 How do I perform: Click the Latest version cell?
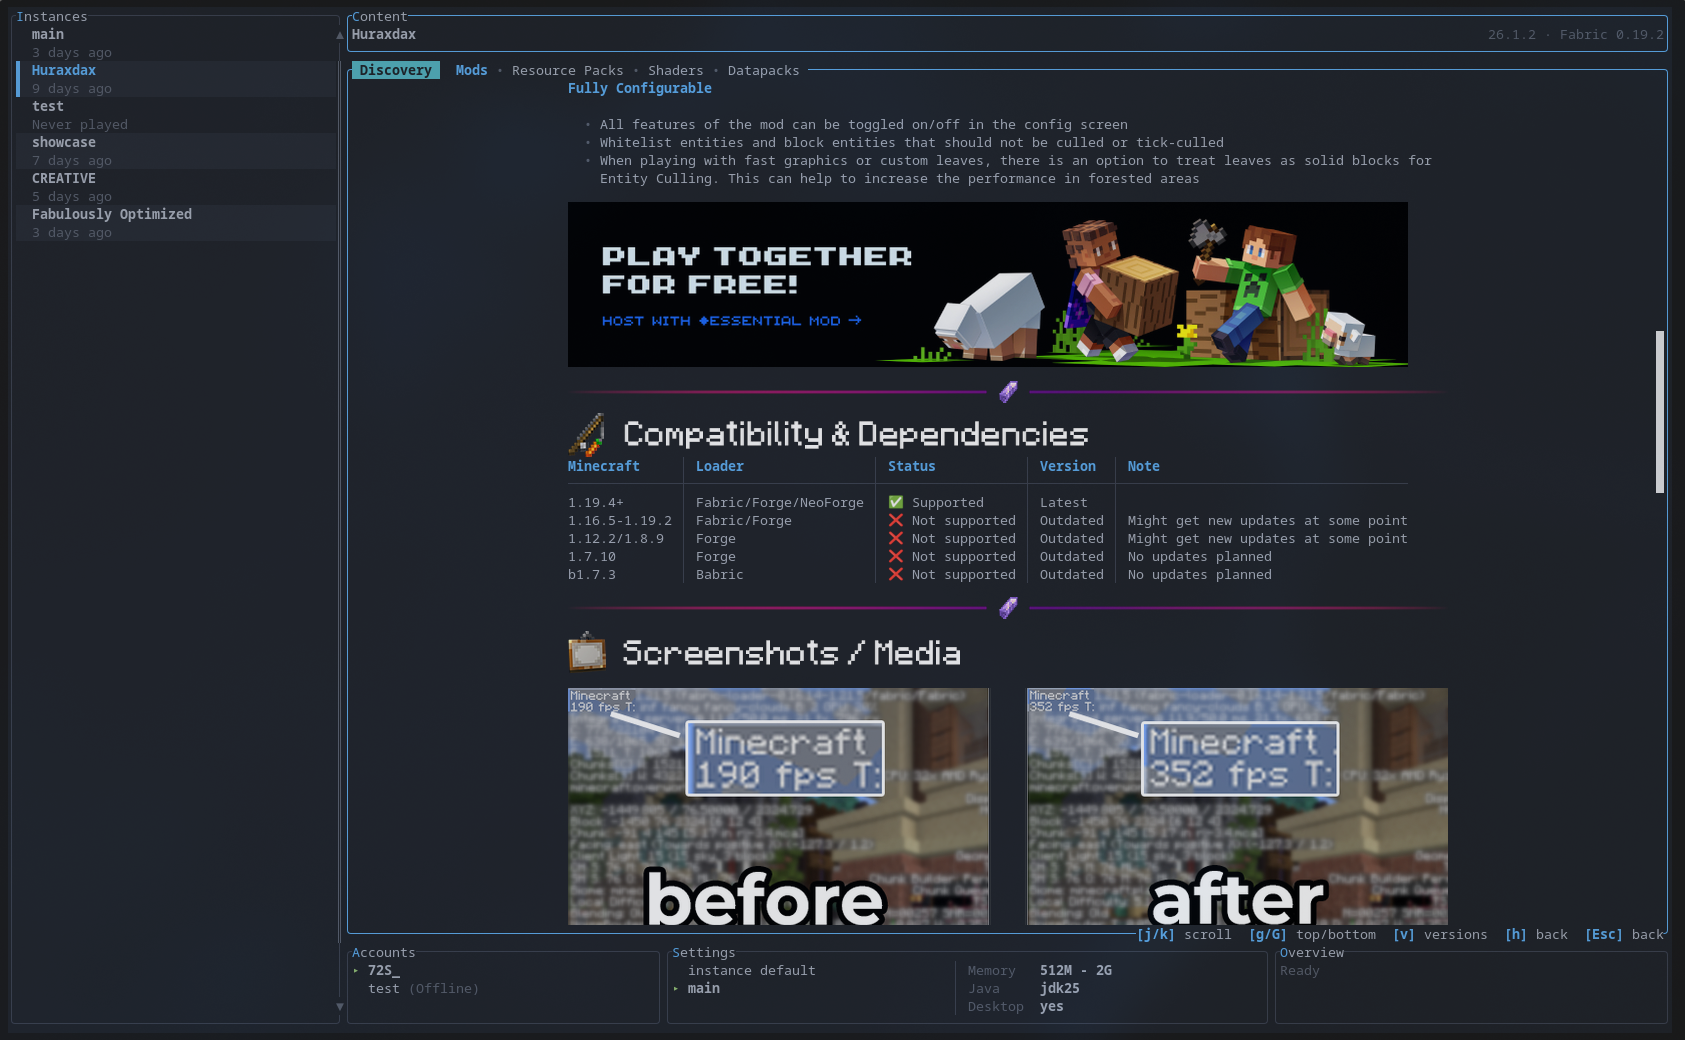pos(1064,502)
